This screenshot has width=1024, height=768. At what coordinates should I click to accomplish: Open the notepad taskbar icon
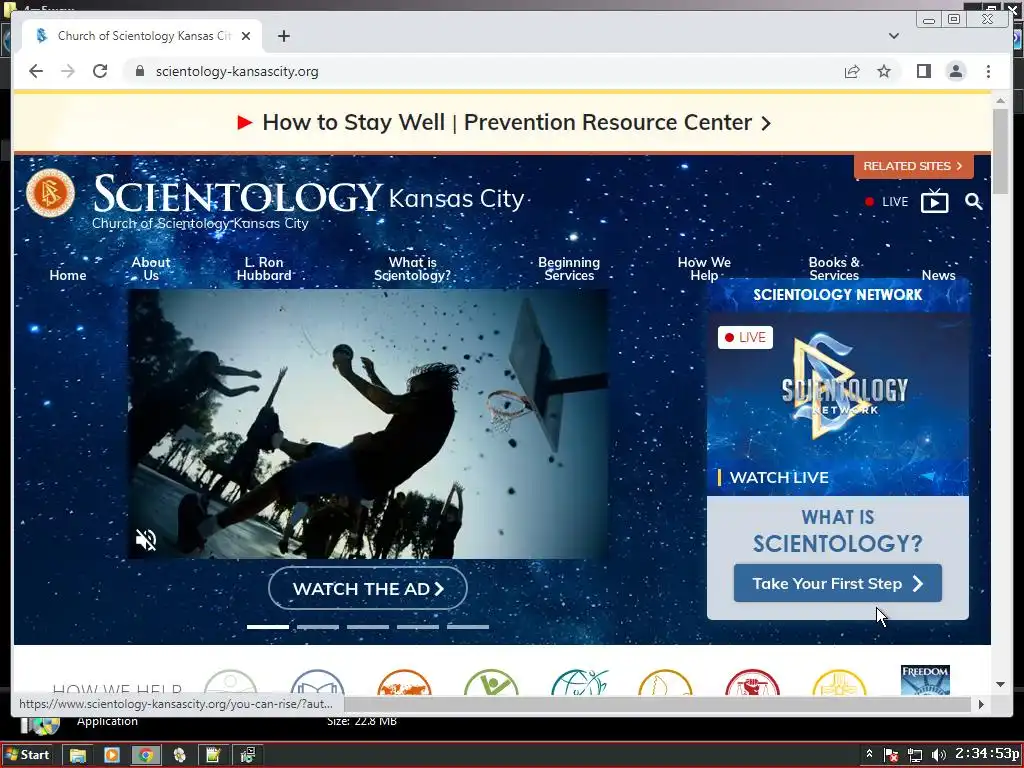[x=213, y=756]
